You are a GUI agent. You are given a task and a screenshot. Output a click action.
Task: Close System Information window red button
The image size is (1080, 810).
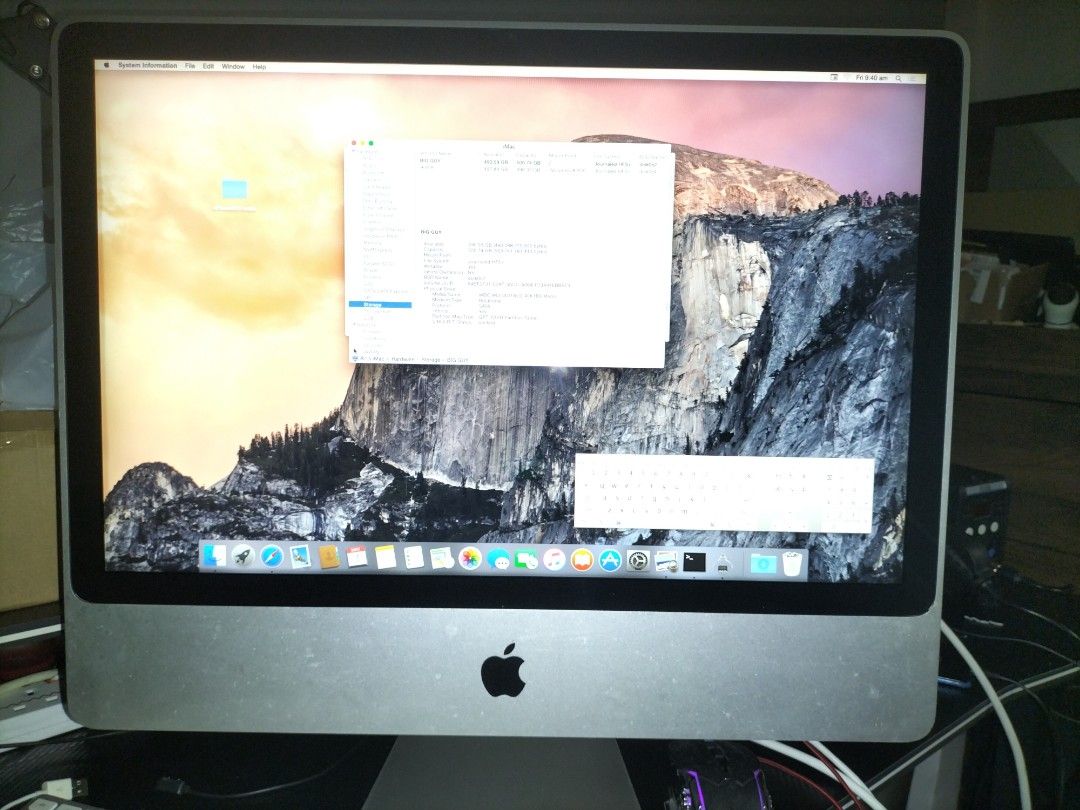354,143
